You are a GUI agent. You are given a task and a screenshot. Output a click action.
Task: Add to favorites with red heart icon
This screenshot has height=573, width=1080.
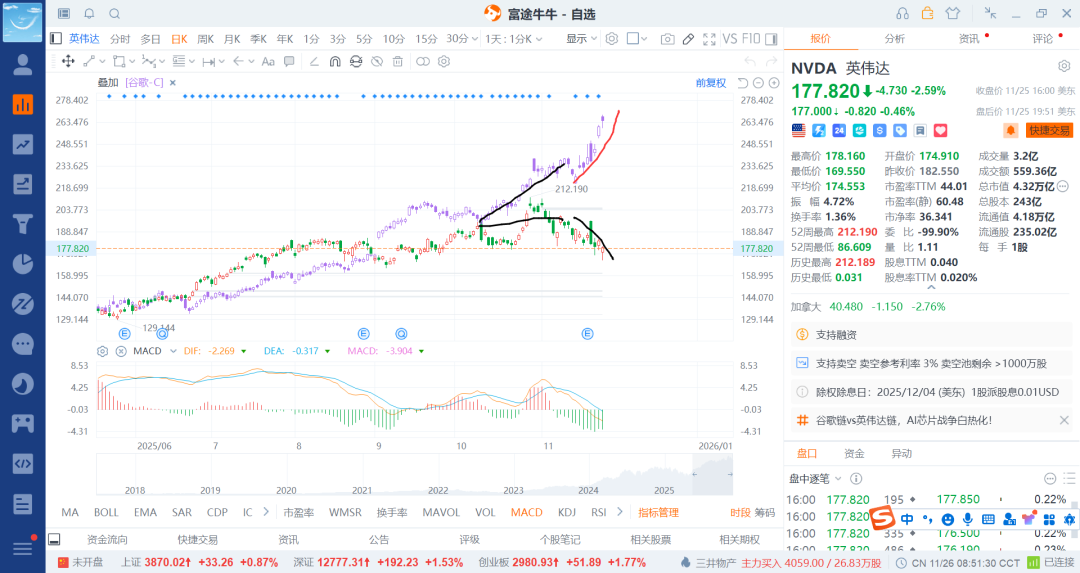click(x=940, y=130)
